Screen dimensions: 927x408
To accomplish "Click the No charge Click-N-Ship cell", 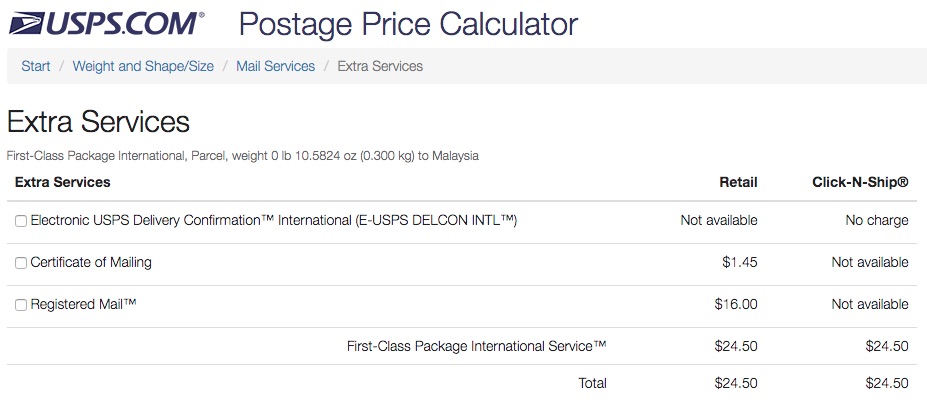I will tap(876, 220).
